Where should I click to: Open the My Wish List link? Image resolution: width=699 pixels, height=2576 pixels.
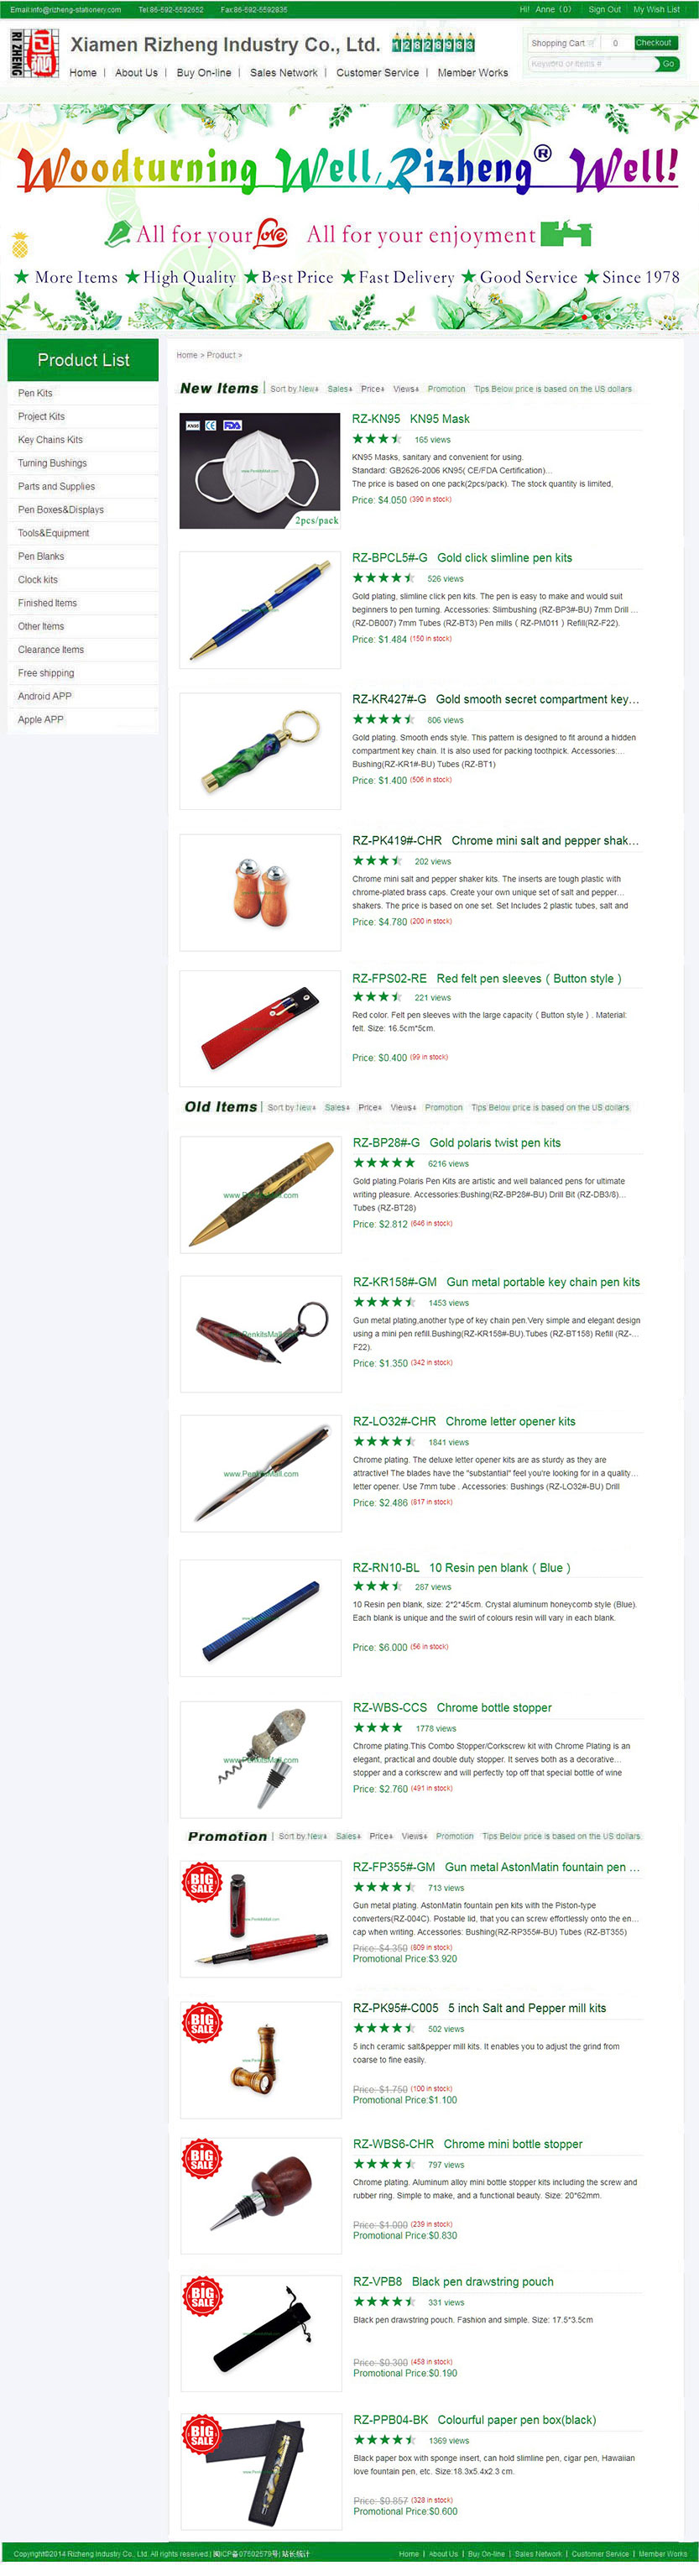[x=656, y=9]
